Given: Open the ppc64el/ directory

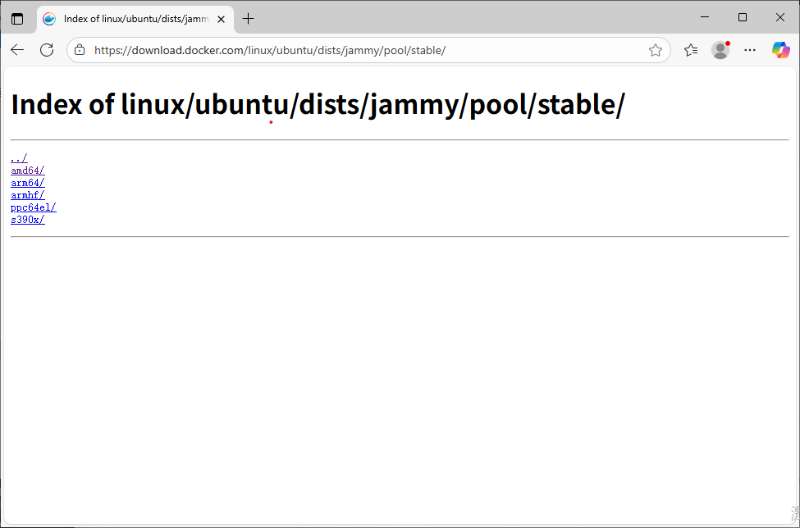Looking at the screenshot, I should [33, 207].
